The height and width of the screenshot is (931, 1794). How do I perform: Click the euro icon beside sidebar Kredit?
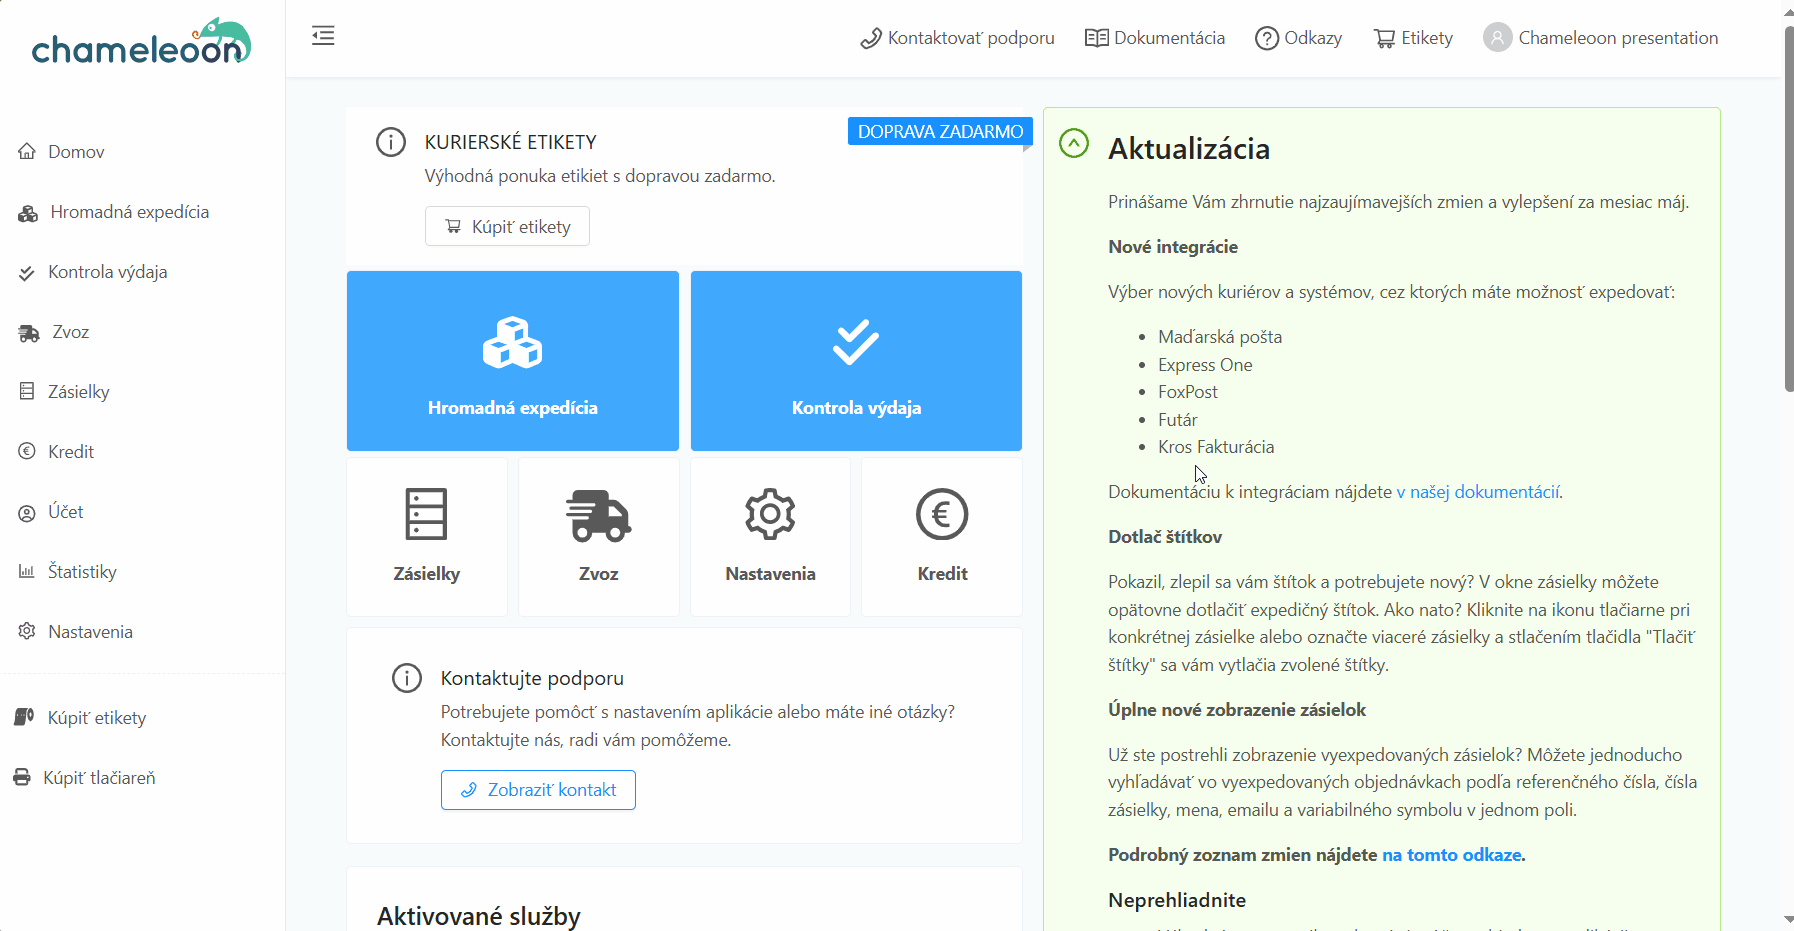27,451
